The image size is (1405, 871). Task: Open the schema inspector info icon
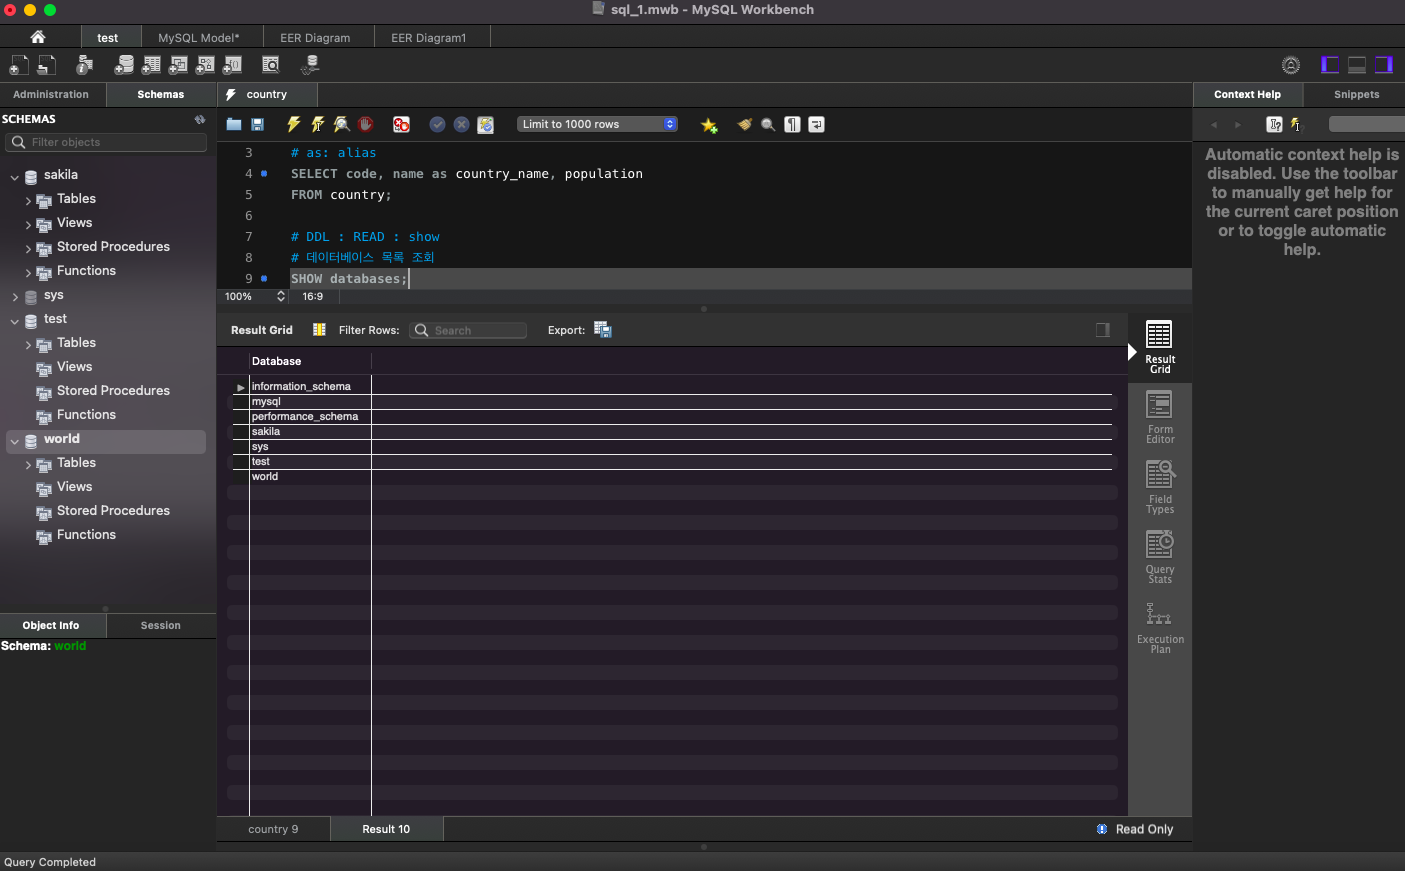[85, 65]
